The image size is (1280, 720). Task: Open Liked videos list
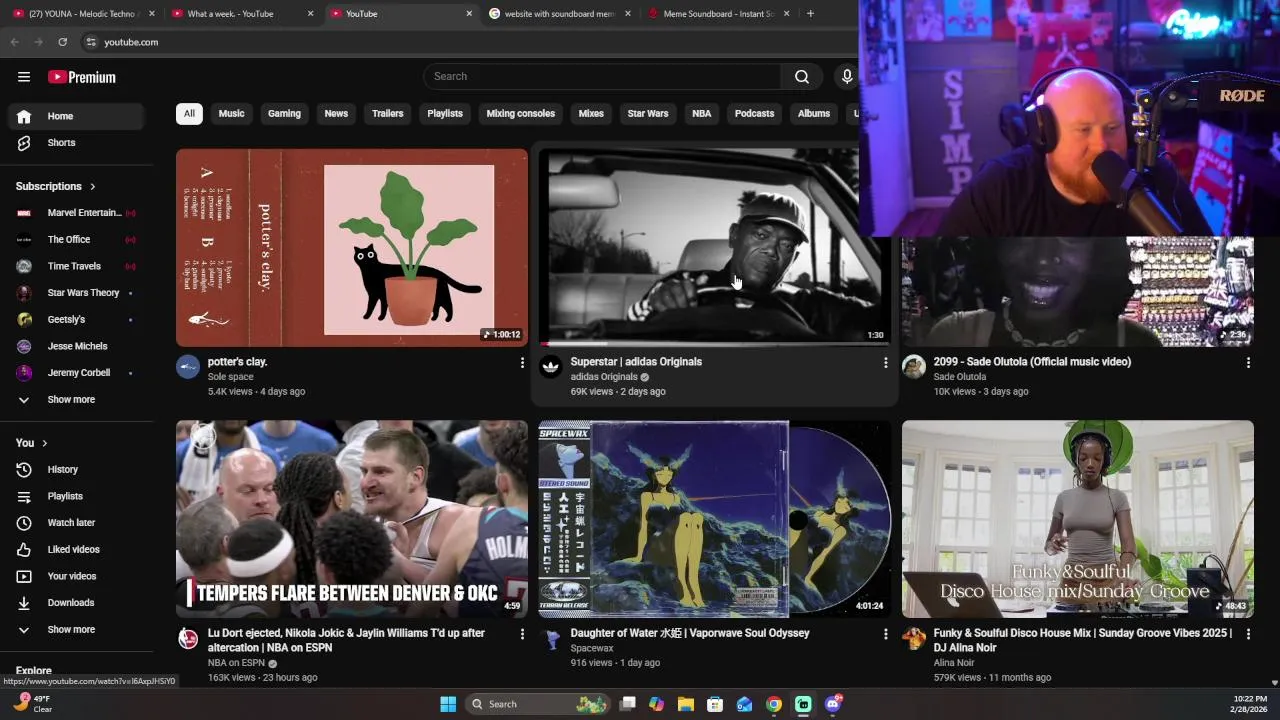(78, 550)
